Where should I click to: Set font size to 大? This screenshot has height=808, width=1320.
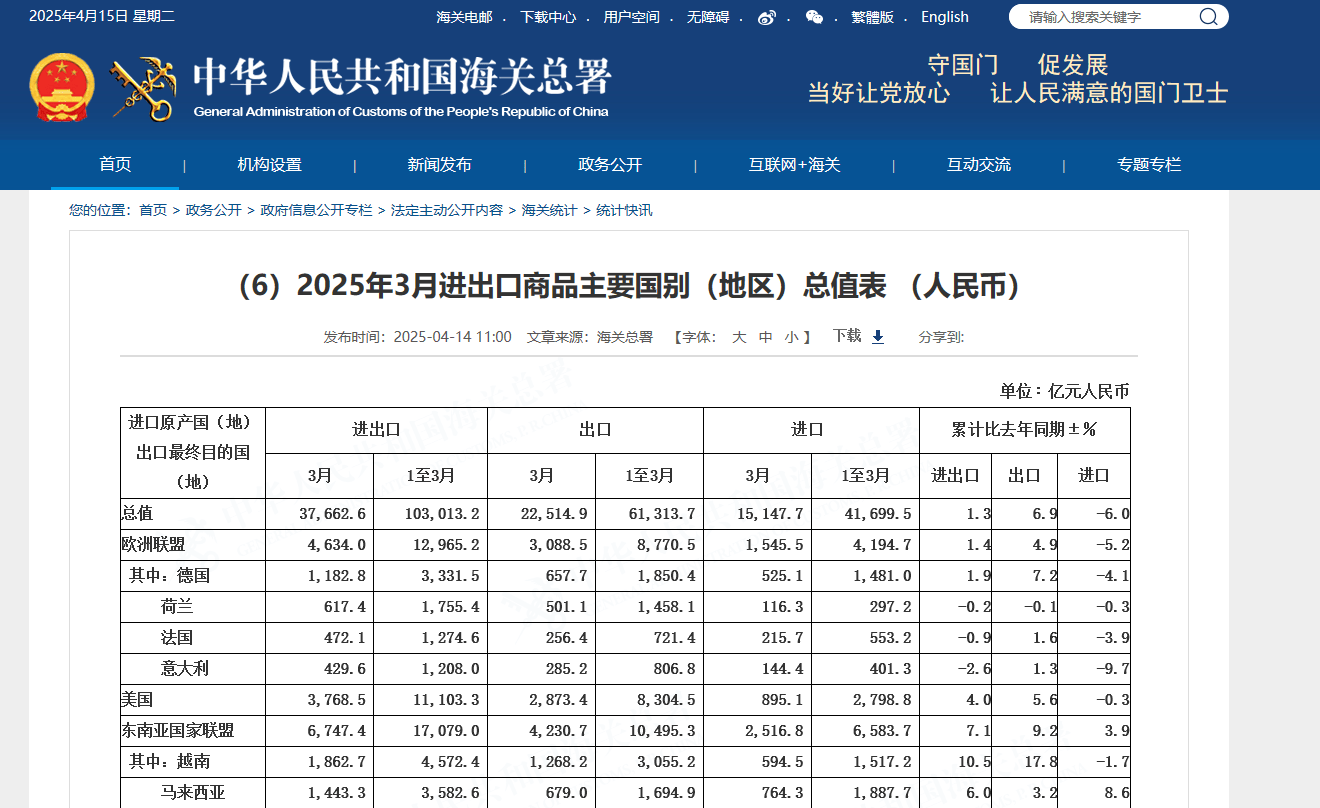pos(739,337)
